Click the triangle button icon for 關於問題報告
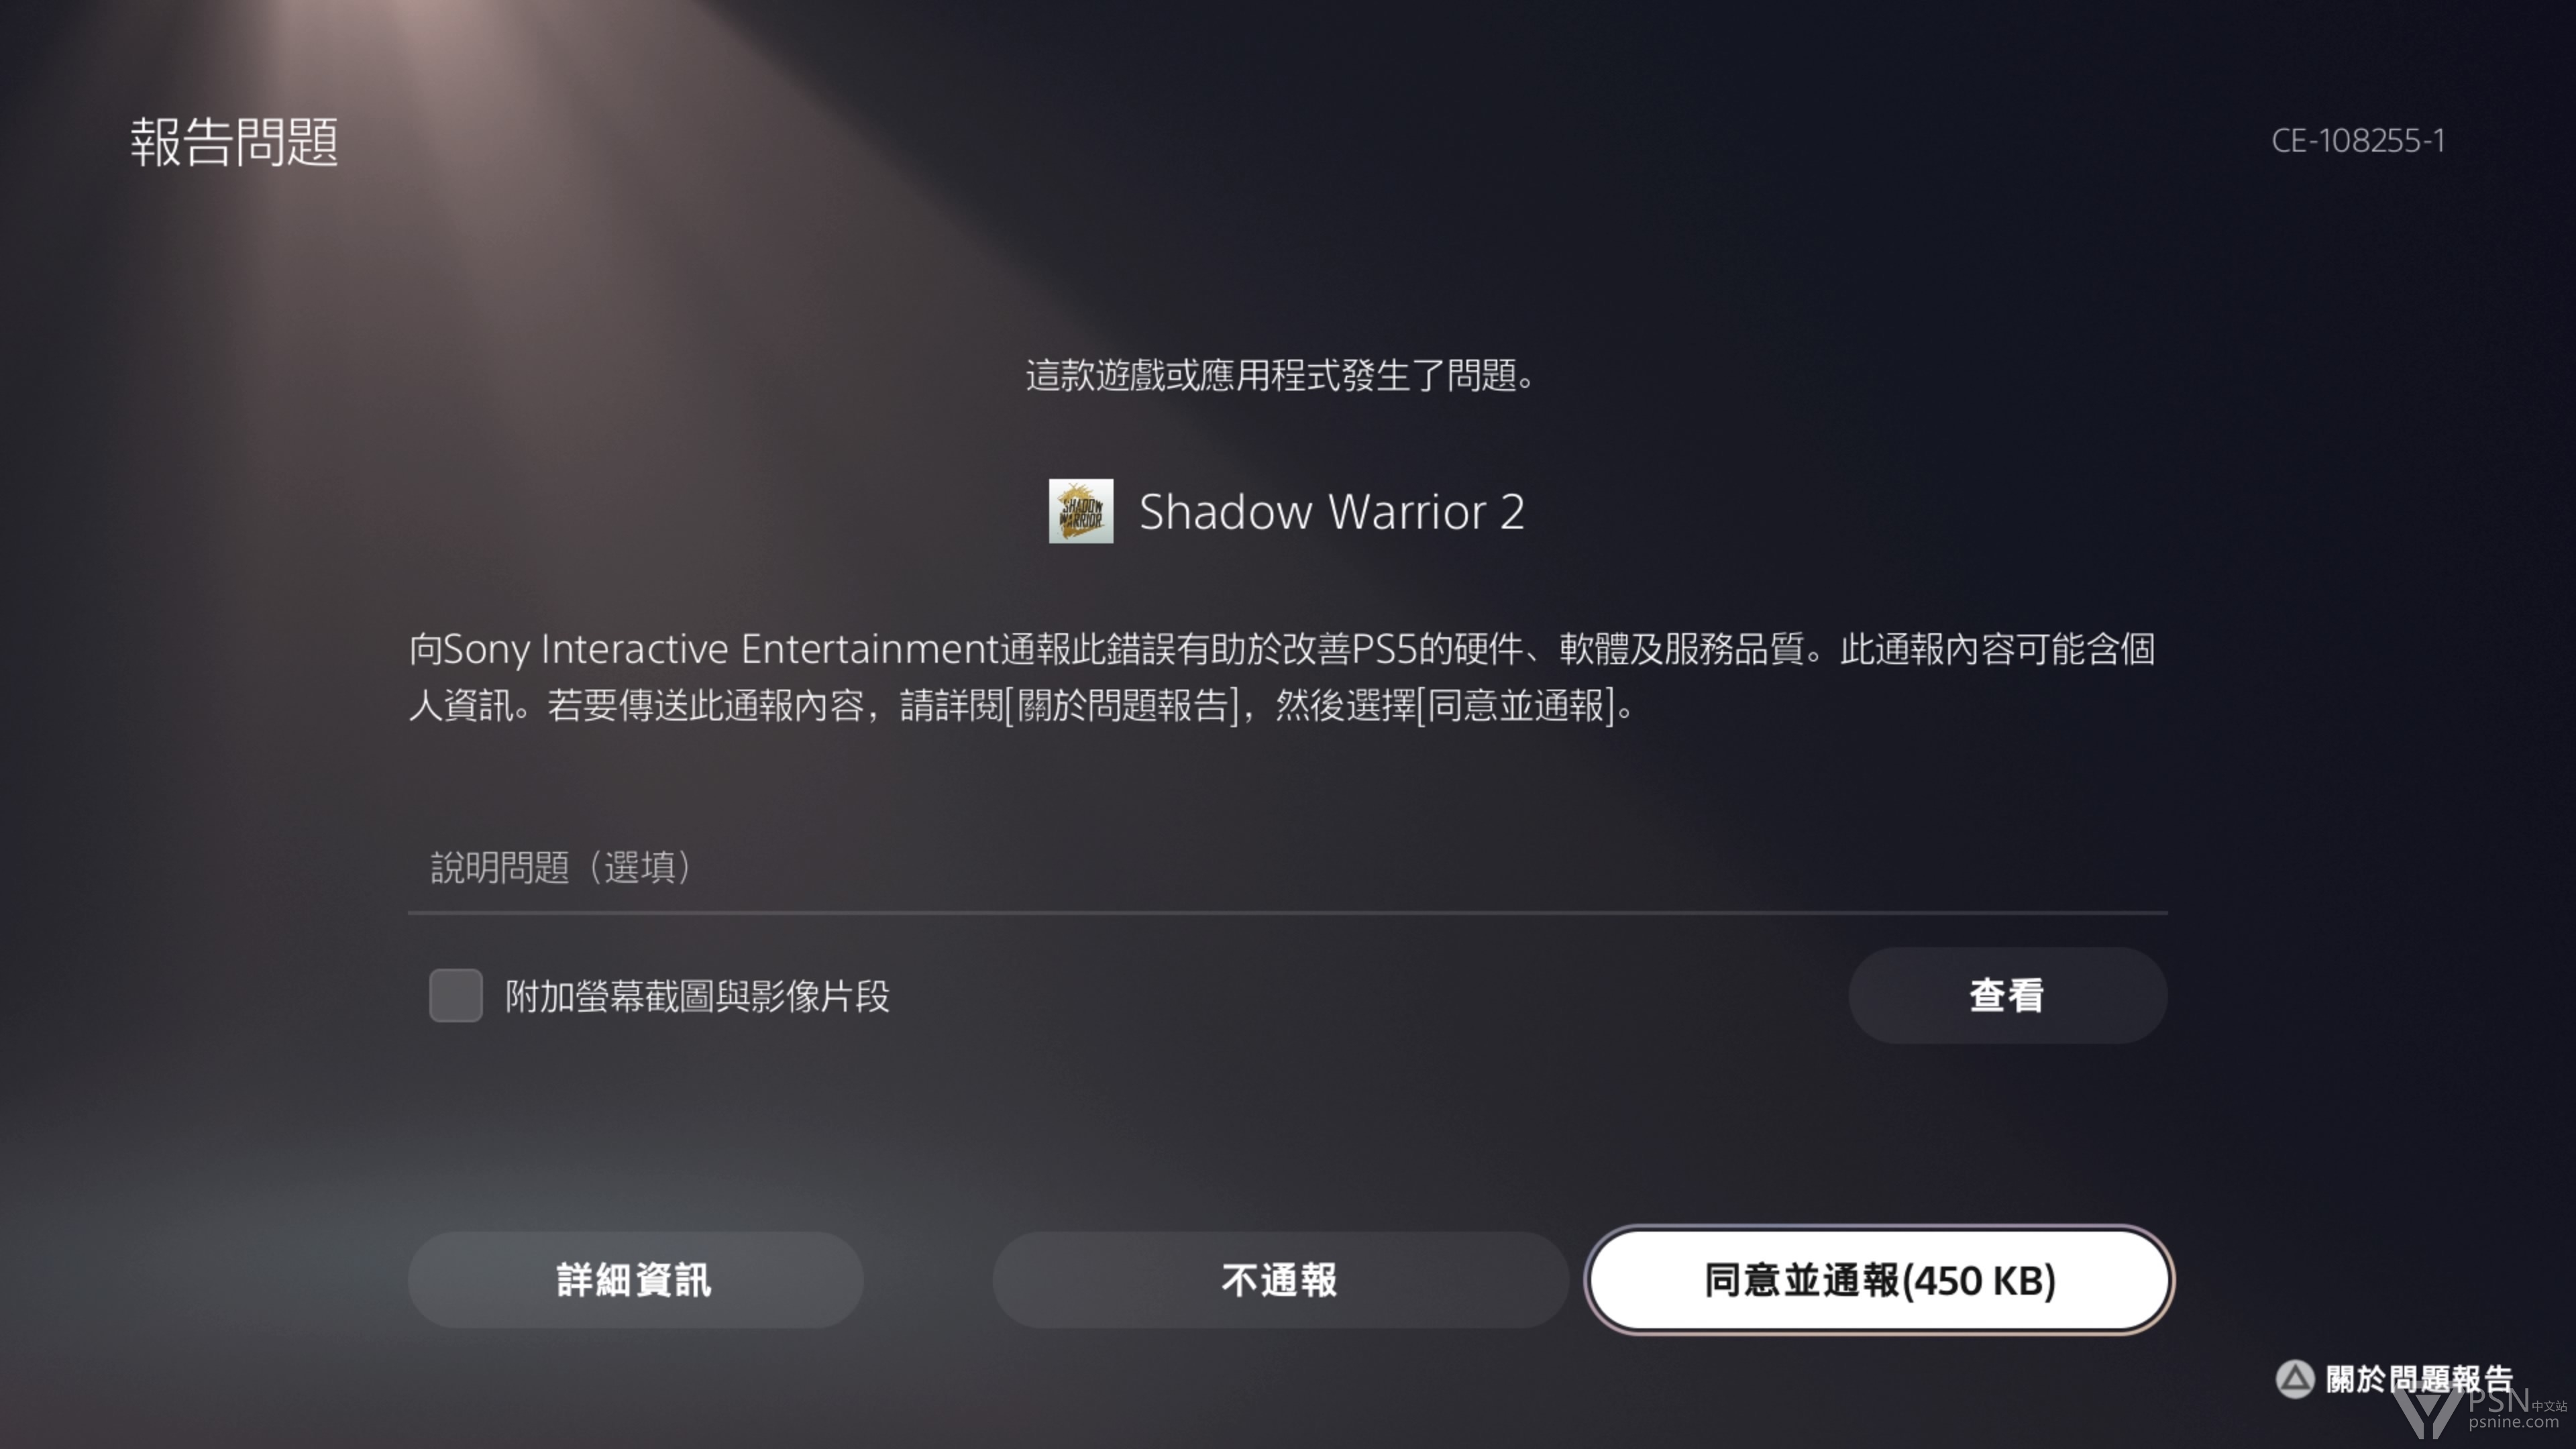Screen dimensions: 2576x1449 pyautogui.click(x=2295, y=1379)
